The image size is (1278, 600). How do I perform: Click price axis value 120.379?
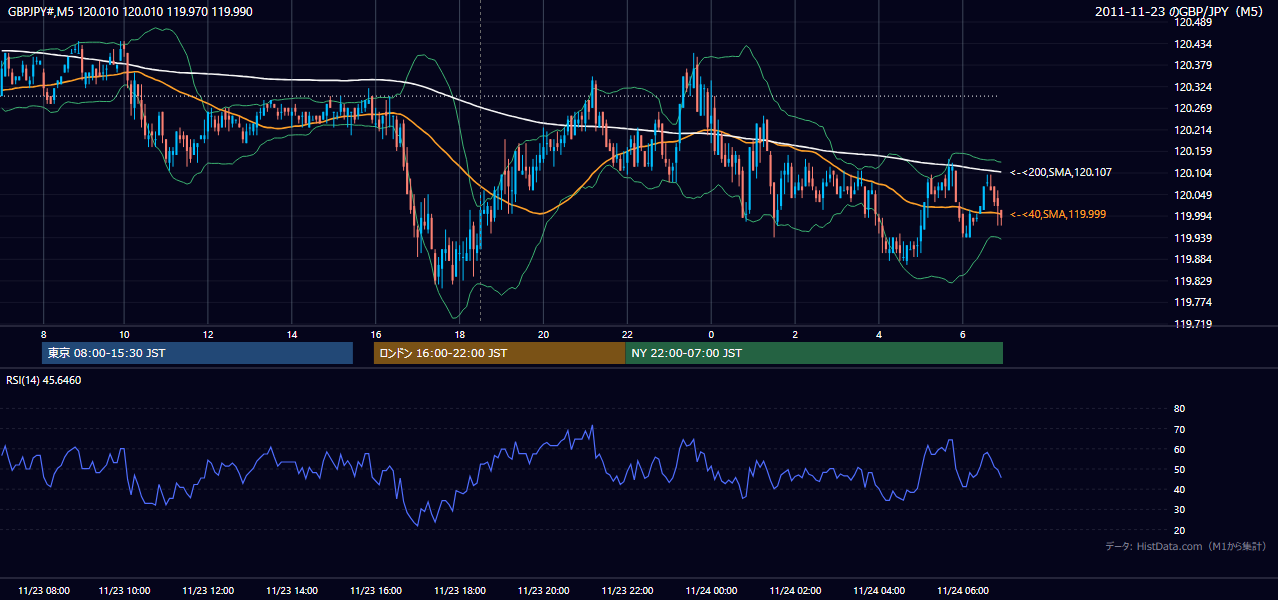(1193, 66)
